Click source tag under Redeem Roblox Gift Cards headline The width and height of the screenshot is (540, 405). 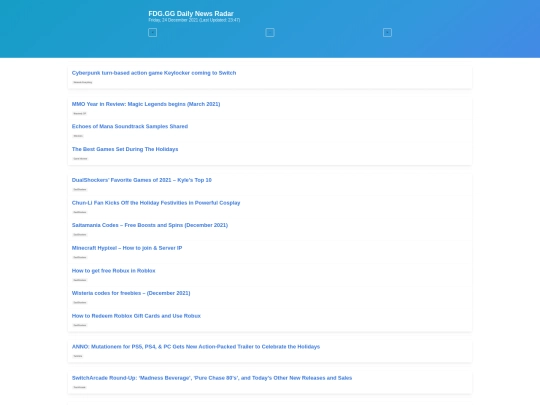(x=80, y=325)
